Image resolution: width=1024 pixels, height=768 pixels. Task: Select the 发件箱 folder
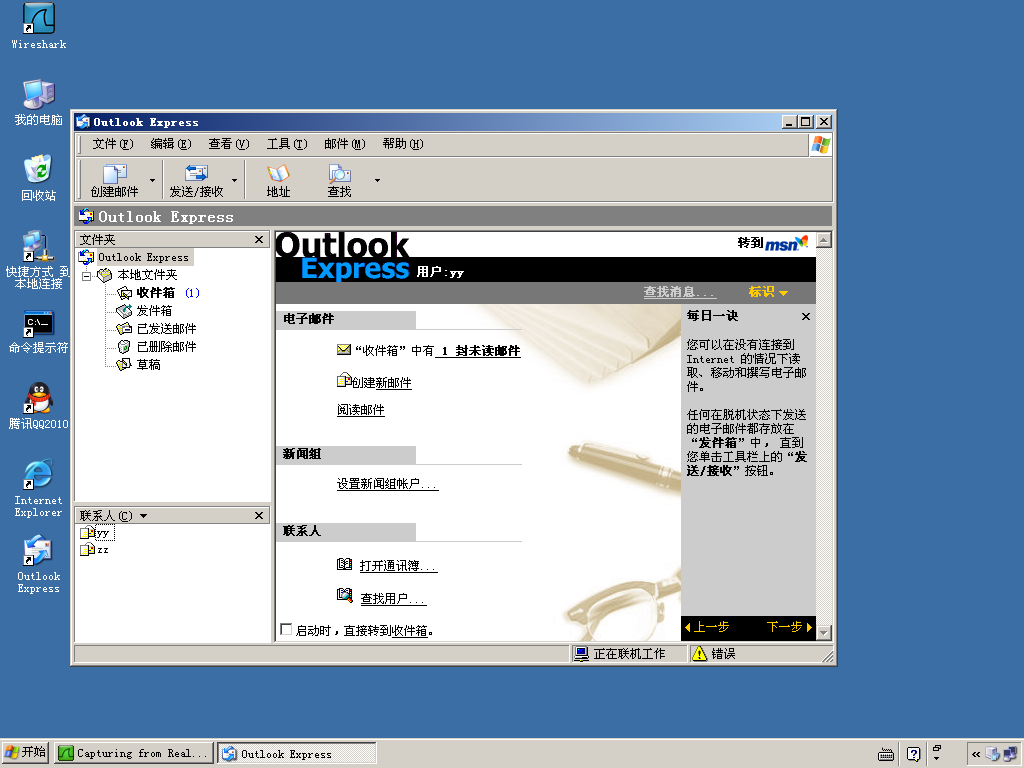[154, 311]
